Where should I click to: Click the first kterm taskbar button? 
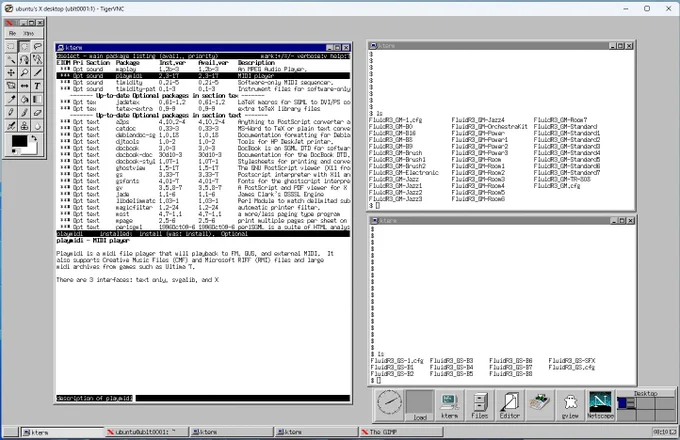pos(62,432)
